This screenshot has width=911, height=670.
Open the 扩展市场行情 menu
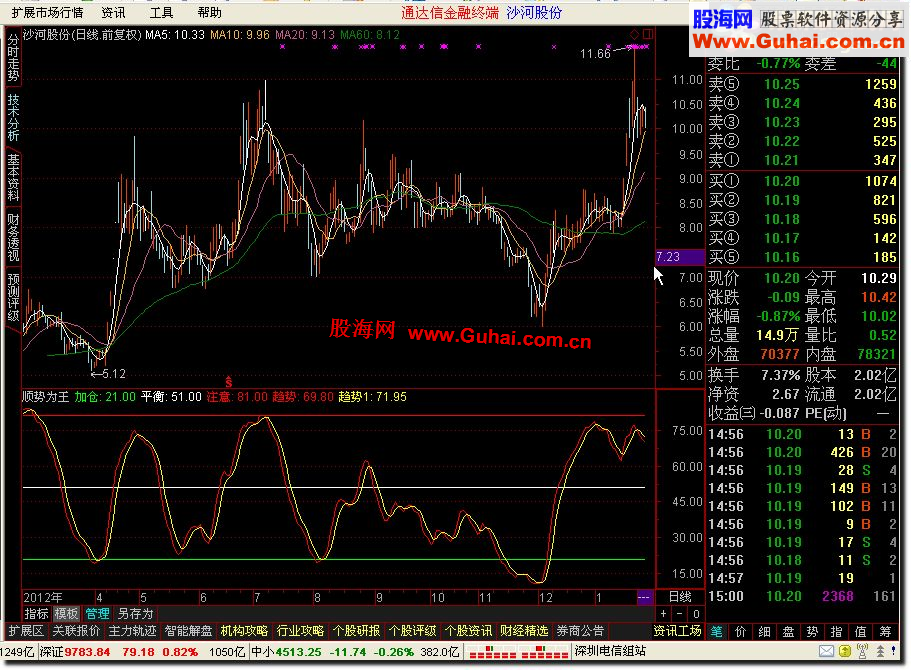[x=48, y=12]
